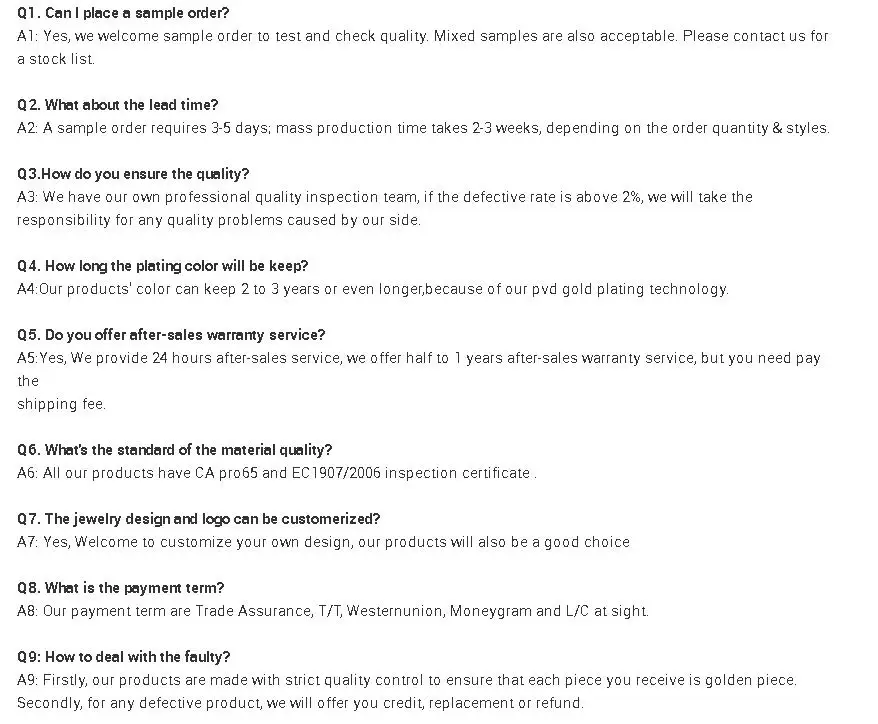Screen dimensions: 878x724
Task: Click the Q4 plating color question heading
Action: [x=163, y=266]
